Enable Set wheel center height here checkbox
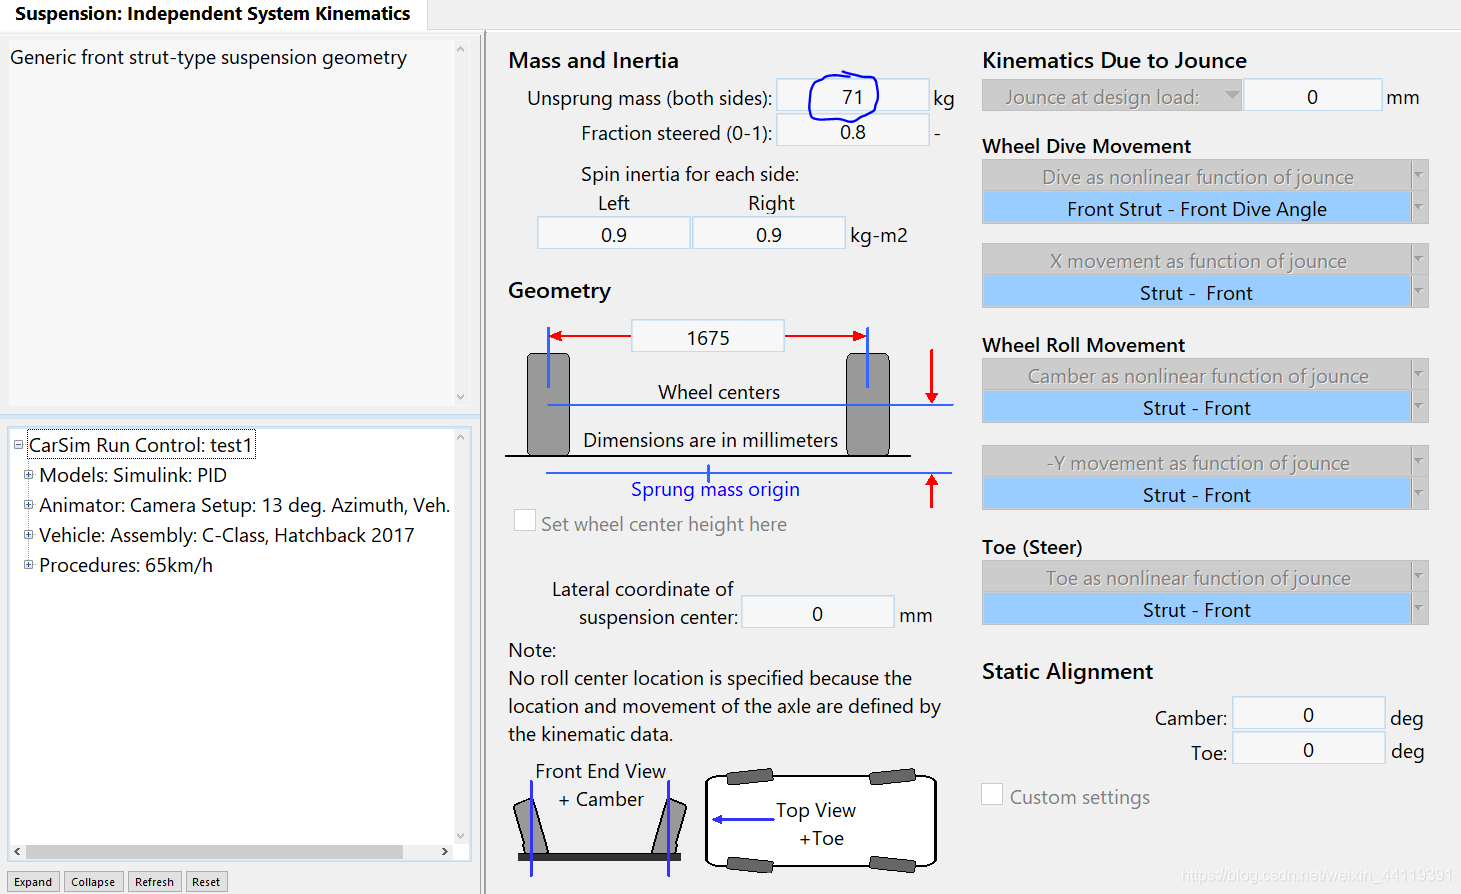1461x894 pixels. click(525, 520)
